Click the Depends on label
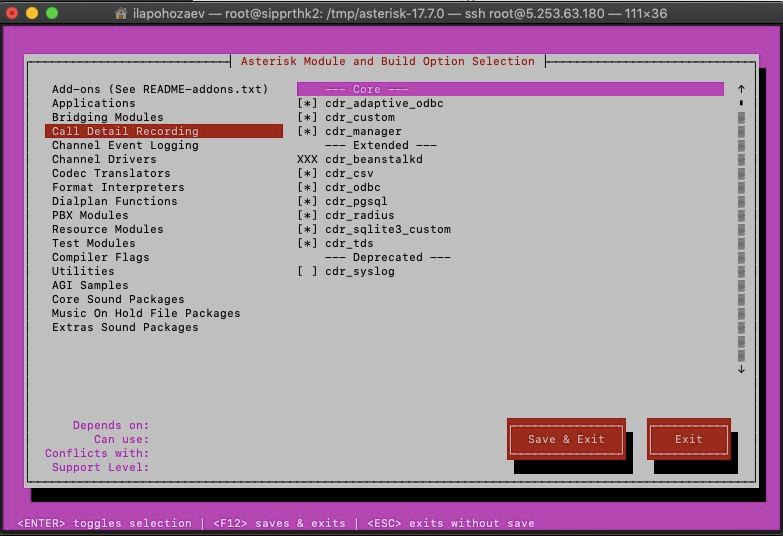The image size is (783, 536). tap(111, 425)
